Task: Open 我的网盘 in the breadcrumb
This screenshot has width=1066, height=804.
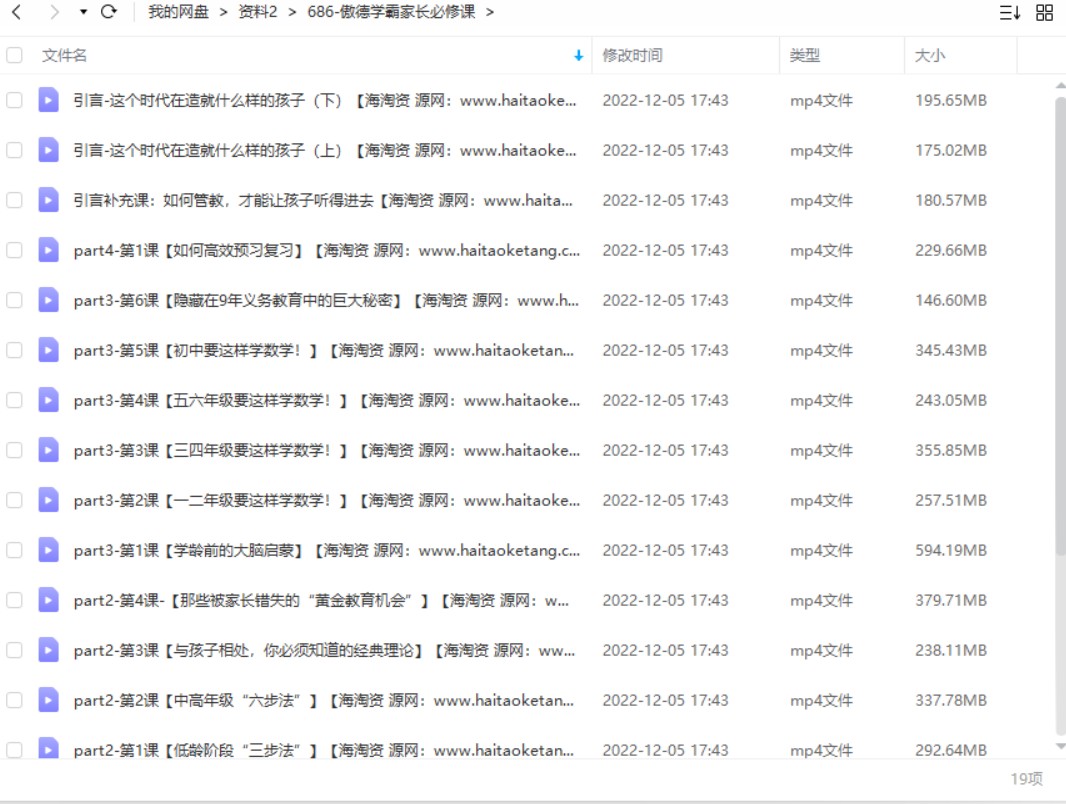Action: 178,12
